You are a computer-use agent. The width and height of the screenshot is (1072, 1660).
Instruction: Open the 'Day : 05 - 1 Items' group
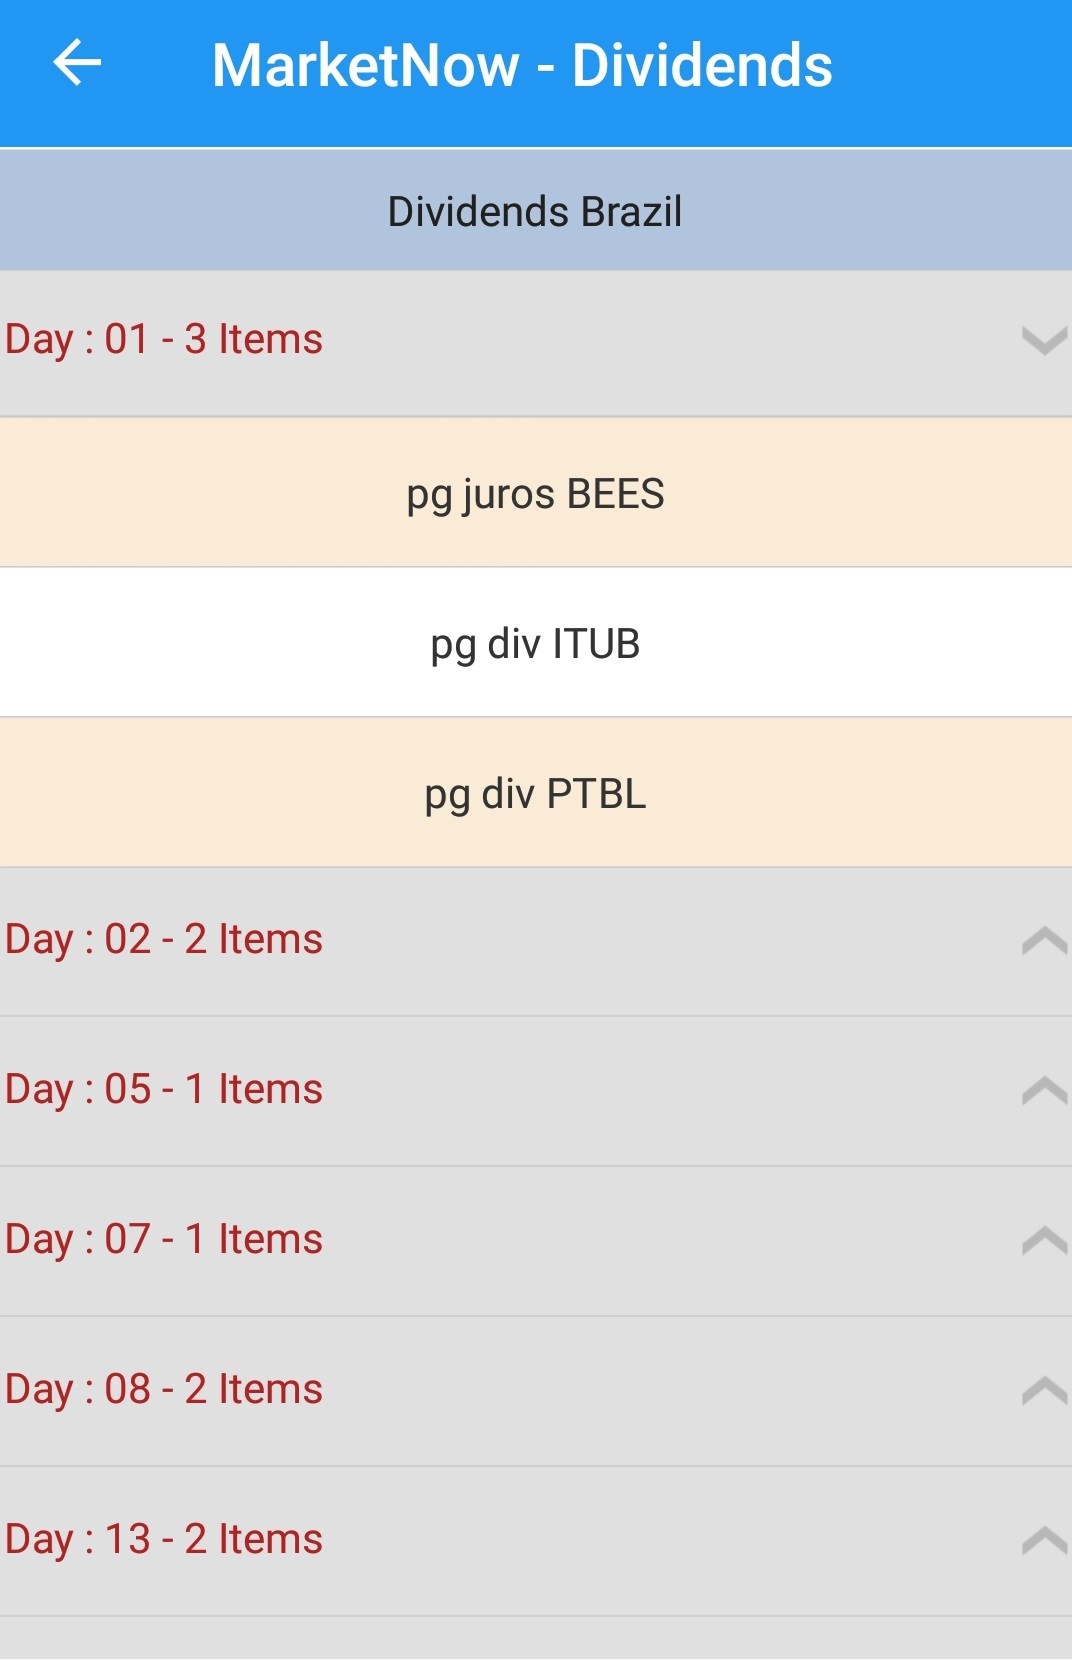pyautogui.click(x=164, y=1090)
